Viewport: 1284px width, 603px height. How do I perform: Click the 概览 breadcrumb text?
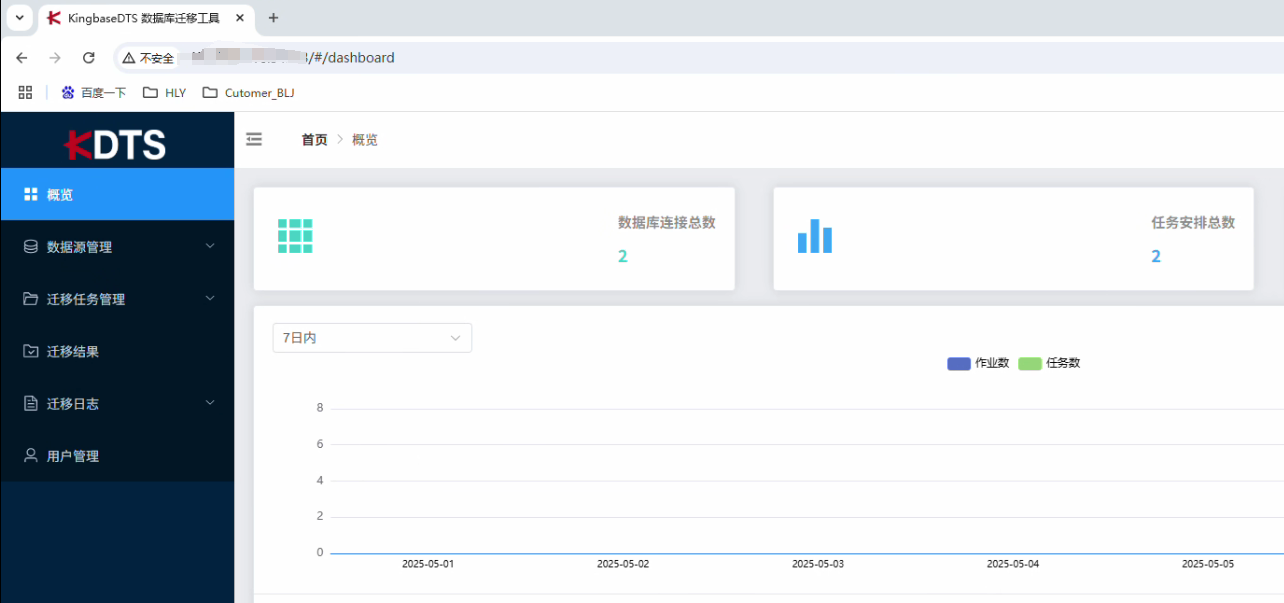(x=365, y=140)
